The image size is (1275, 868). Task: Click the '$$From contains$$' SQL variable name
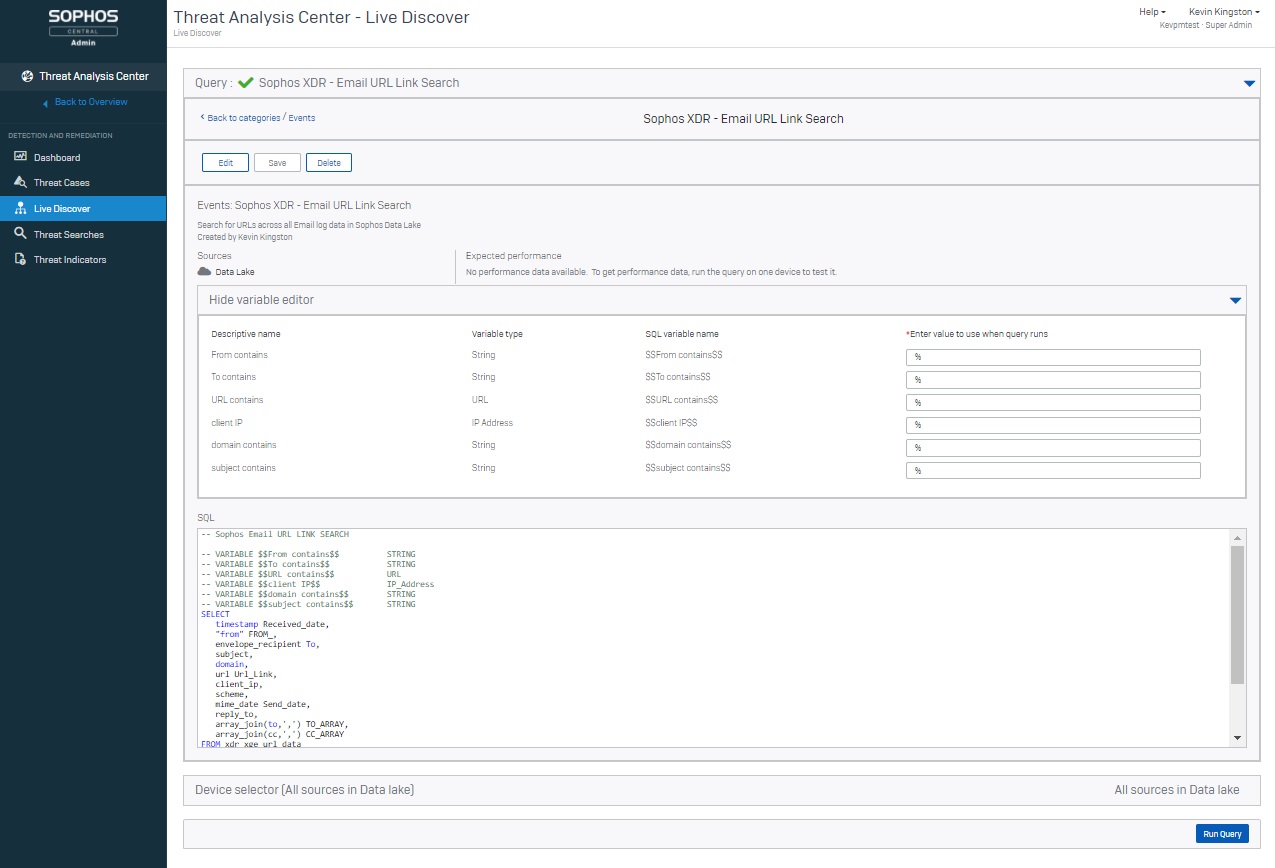[684, 355]
